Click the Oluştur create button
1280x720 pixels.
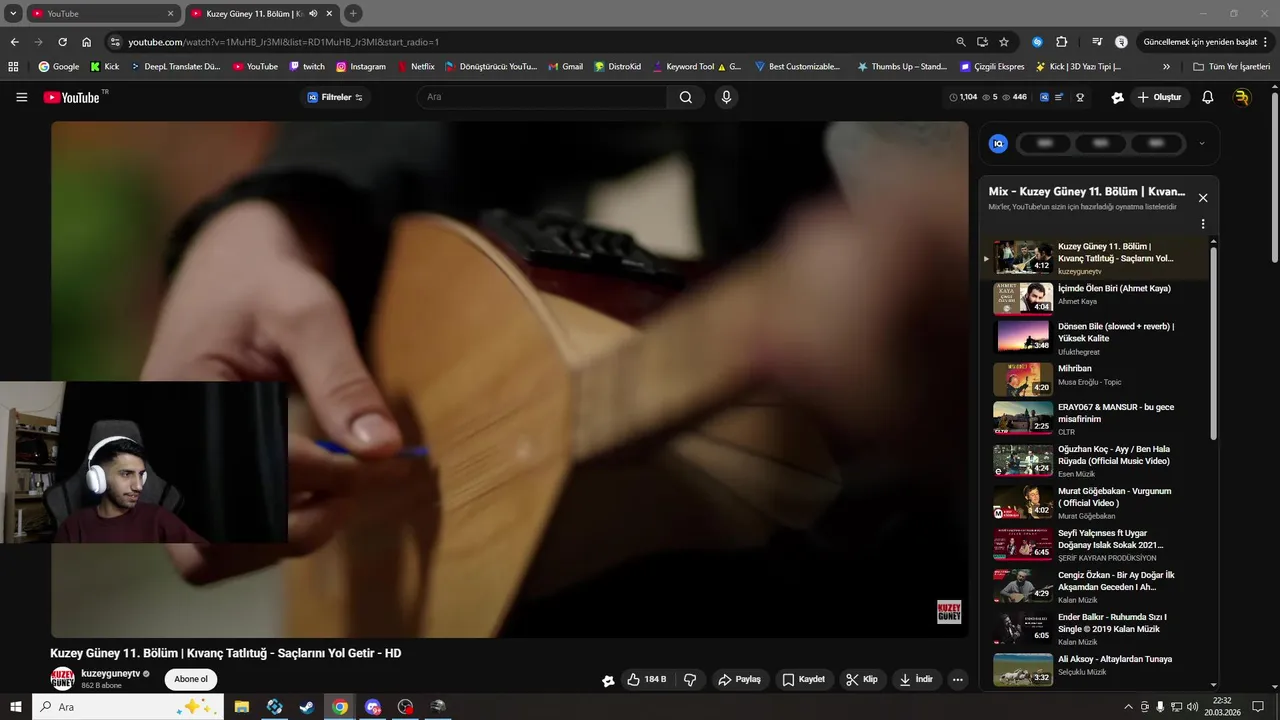pyautogui.click(x=1159, y=97)
